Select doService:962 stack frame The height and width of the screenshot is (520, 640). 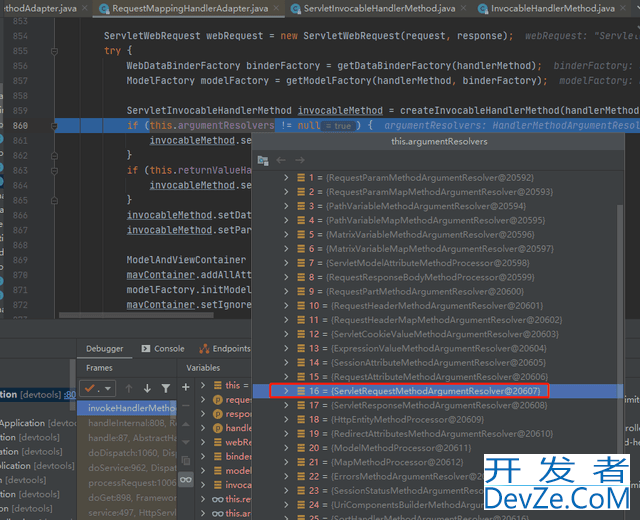(127, 468)
